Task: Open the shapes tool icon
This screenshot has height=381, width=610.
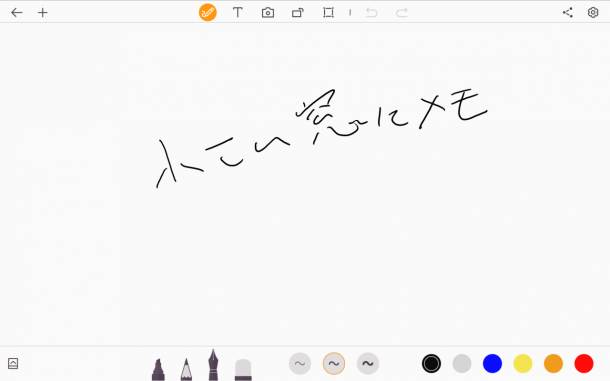Action: pos(298,13)
